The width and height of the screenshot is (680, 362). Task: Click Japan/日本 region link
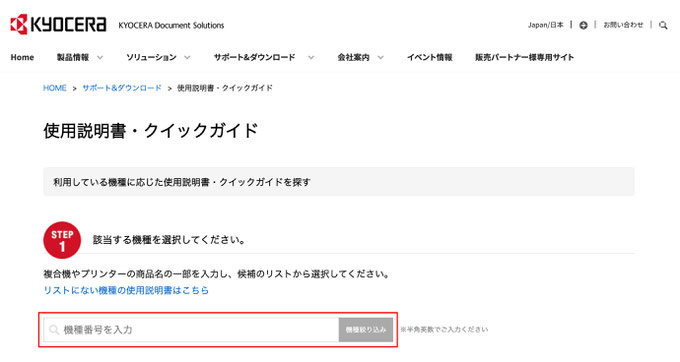click(546, 25)
